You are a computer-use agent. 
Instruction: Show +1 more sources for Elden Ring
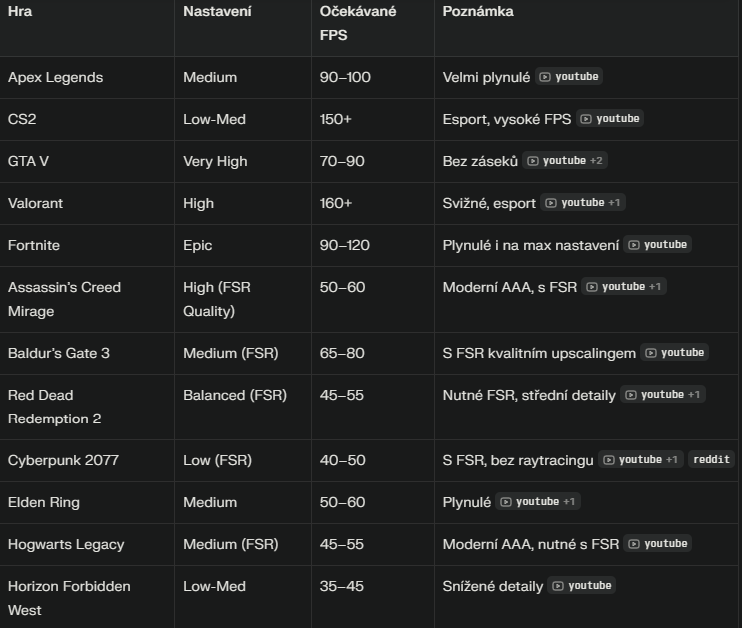coord(569,502)
